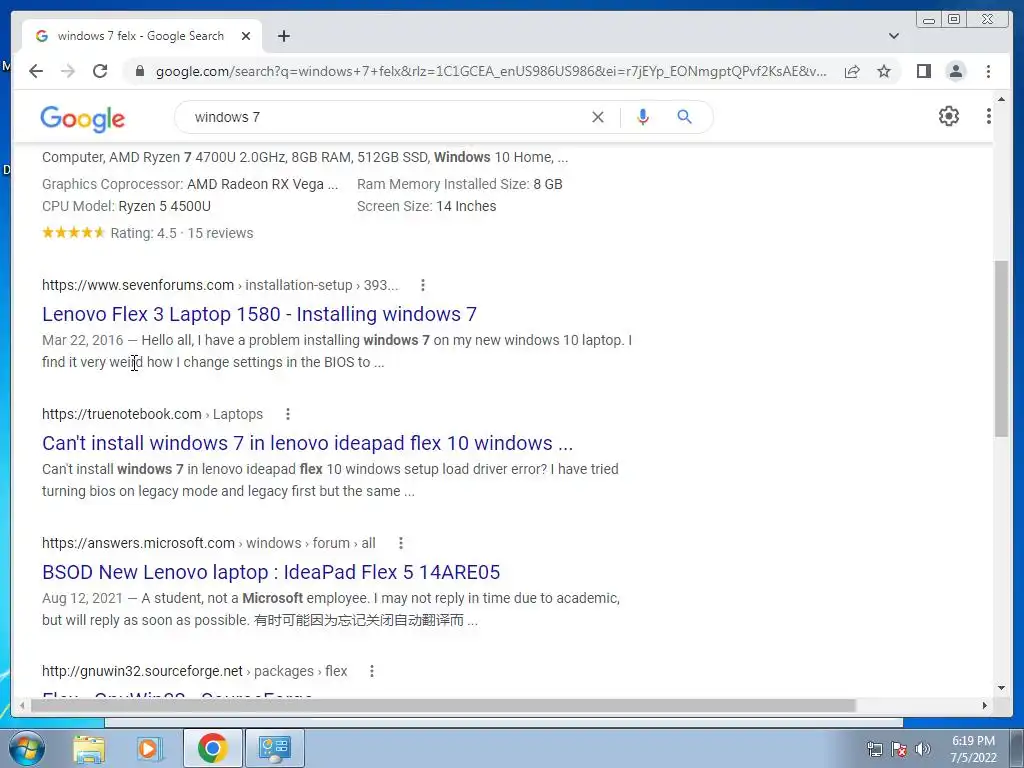Submit search with magnifier icon
1024x768 pixels.
pyautogui.click(x=684, y=117)
